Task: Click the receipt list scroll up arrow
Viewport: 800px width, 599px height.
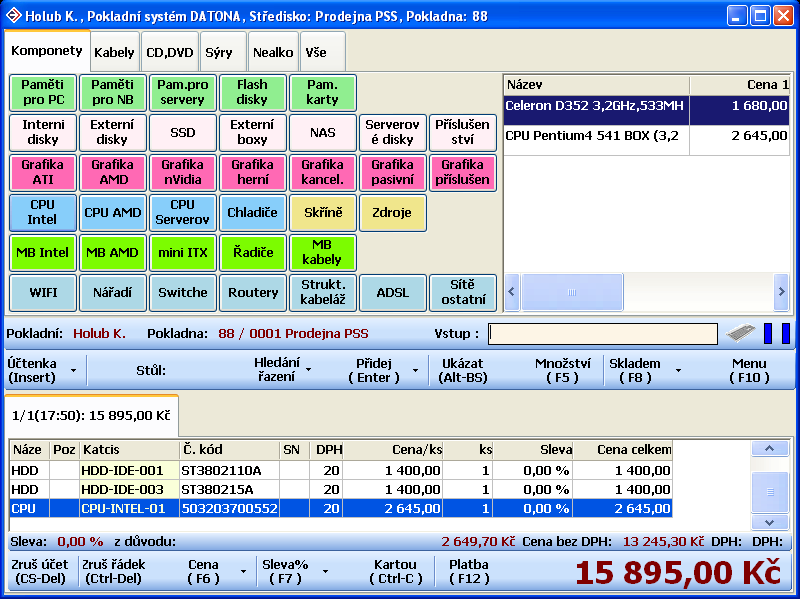Action: point(769,448)
